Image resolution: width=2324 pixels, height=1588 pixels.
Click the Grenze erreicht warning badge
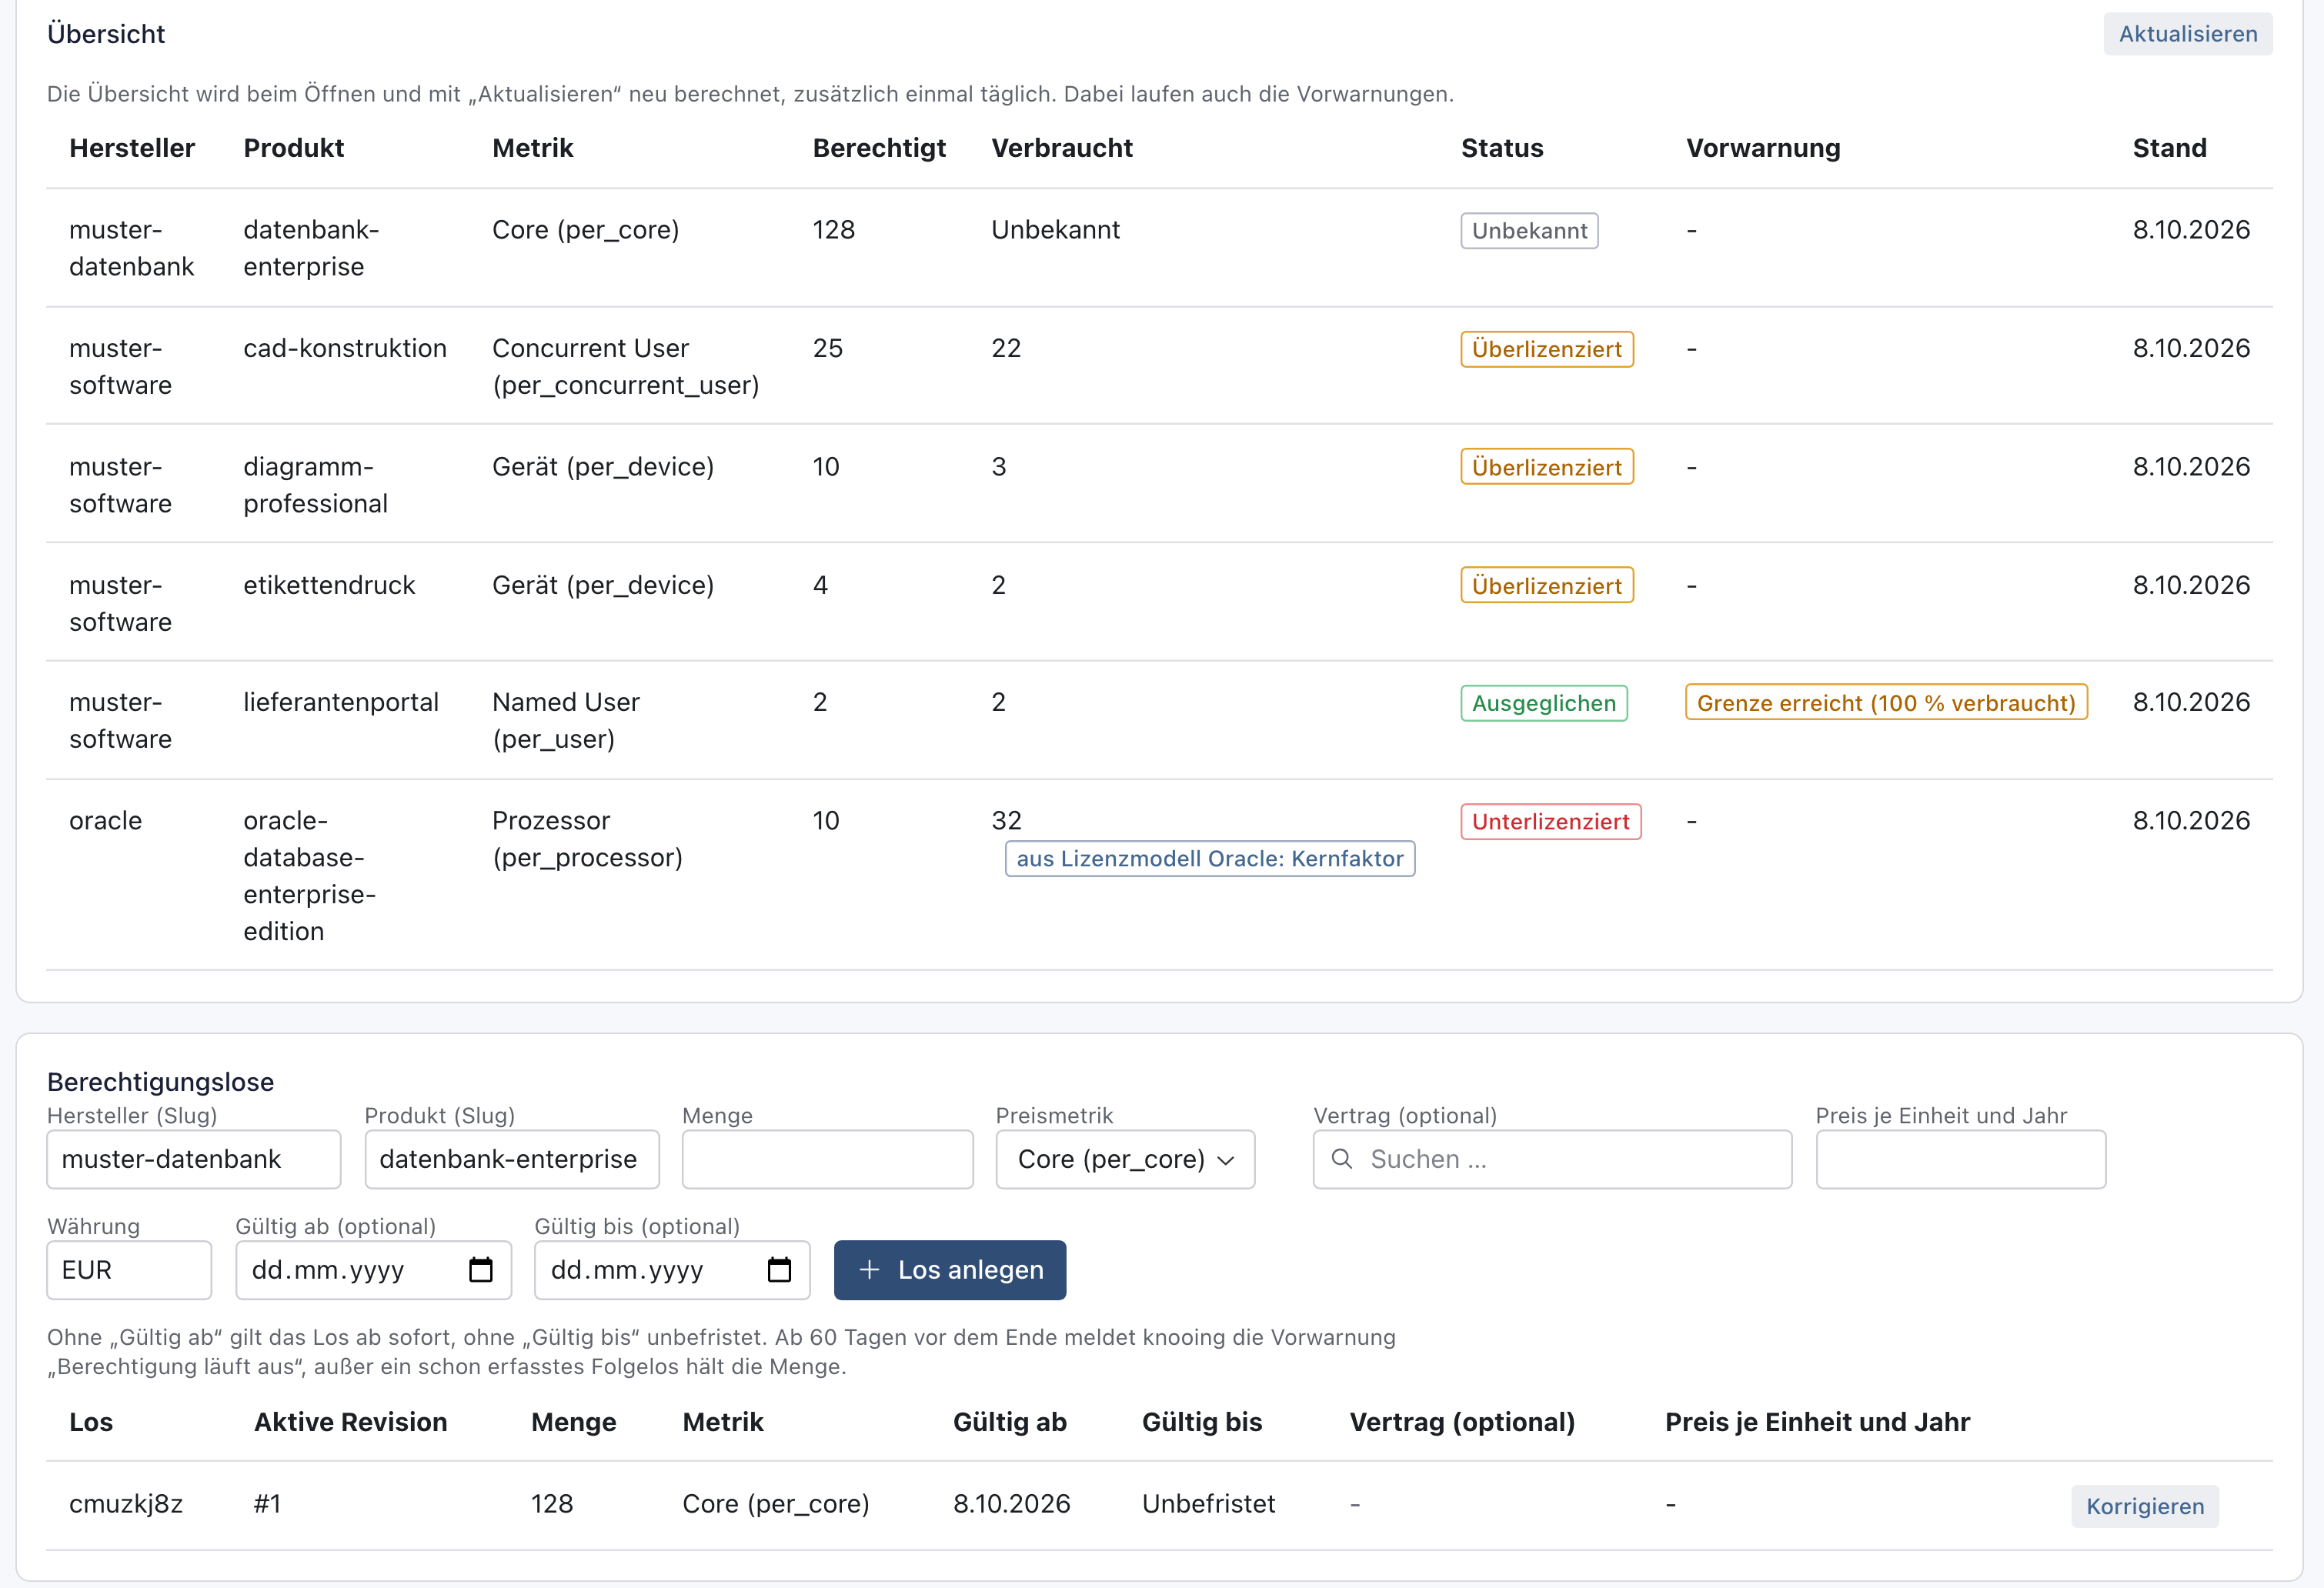point(1886,703)
